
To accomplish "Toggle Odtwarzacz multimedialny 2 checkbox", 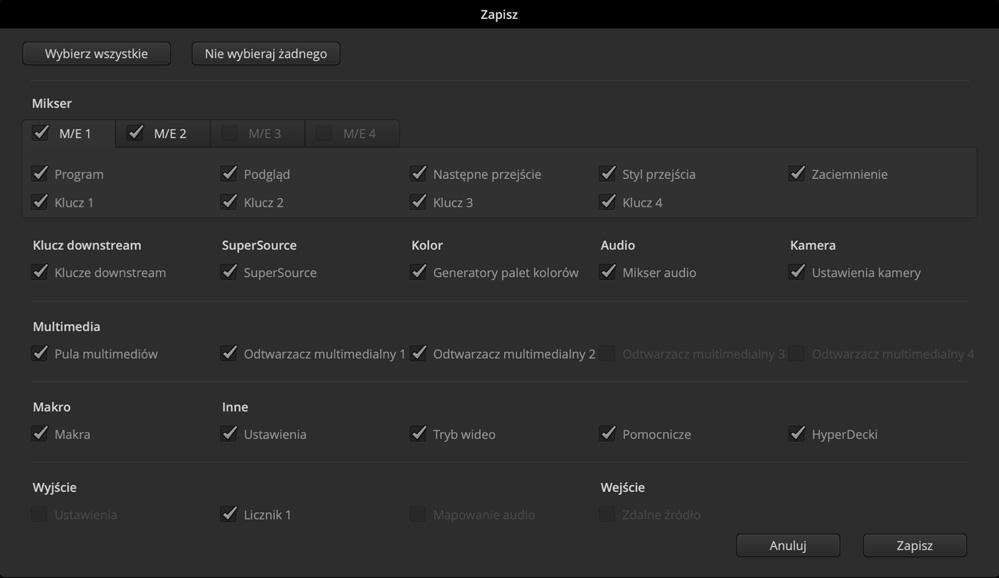I will click(418, 353).
